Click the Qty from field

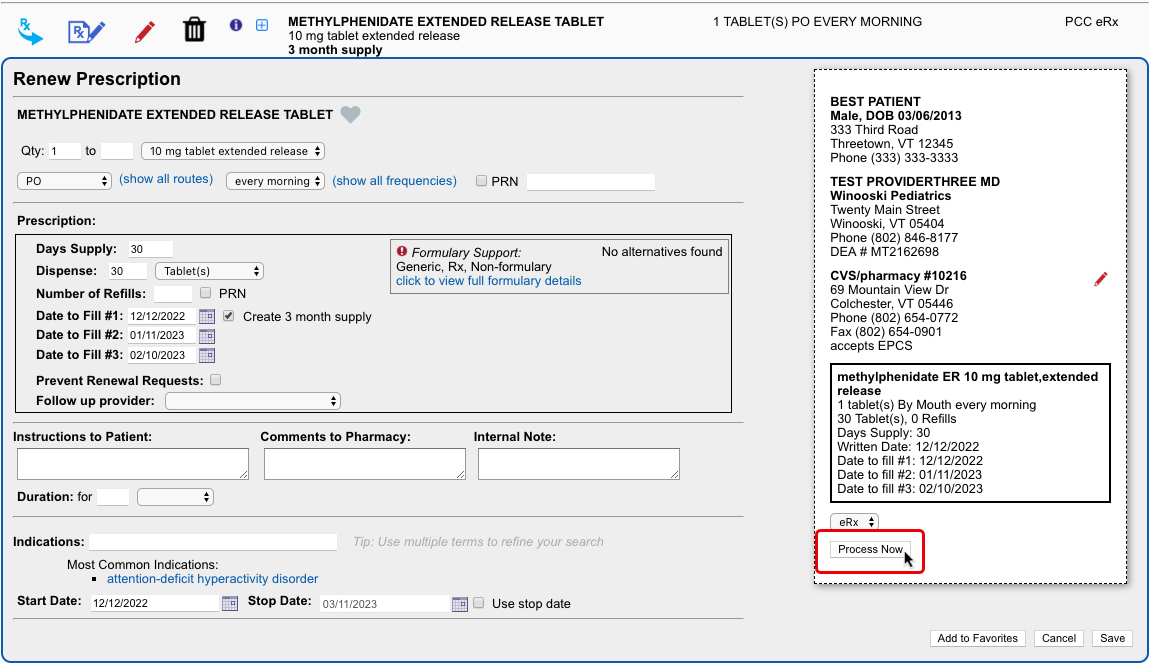click(x=64, y=151)
